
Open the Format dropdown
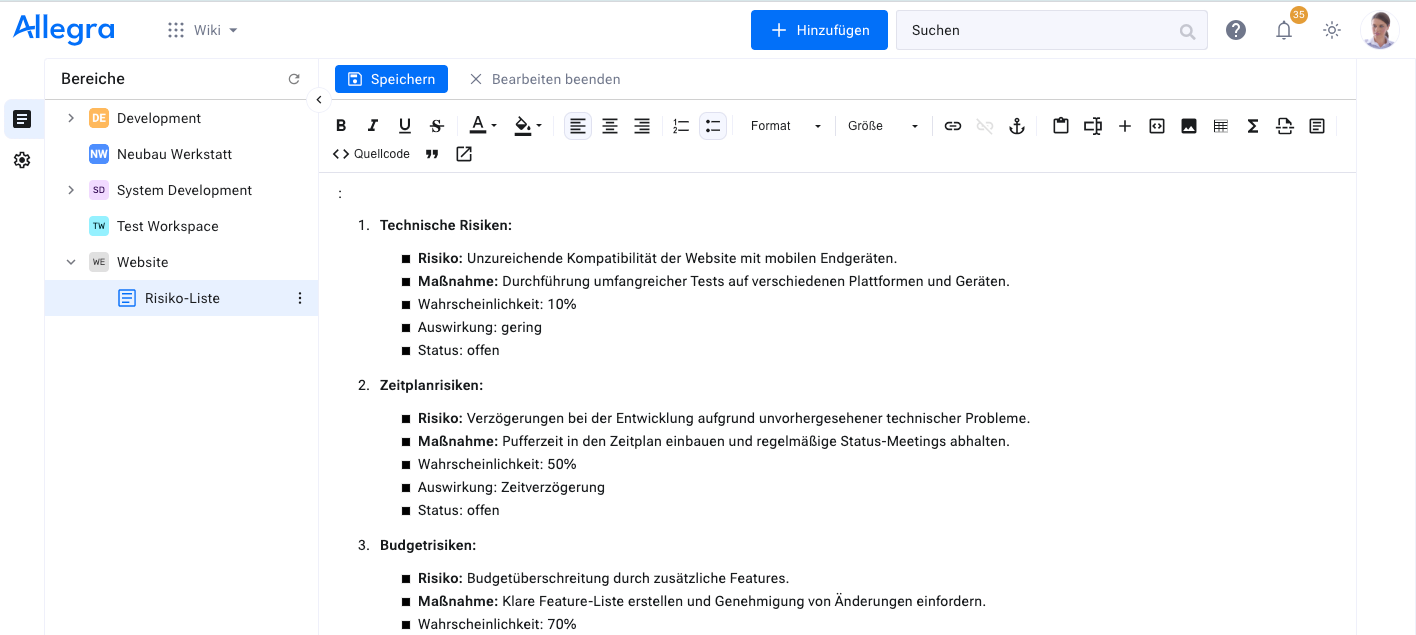coord(786,126)
